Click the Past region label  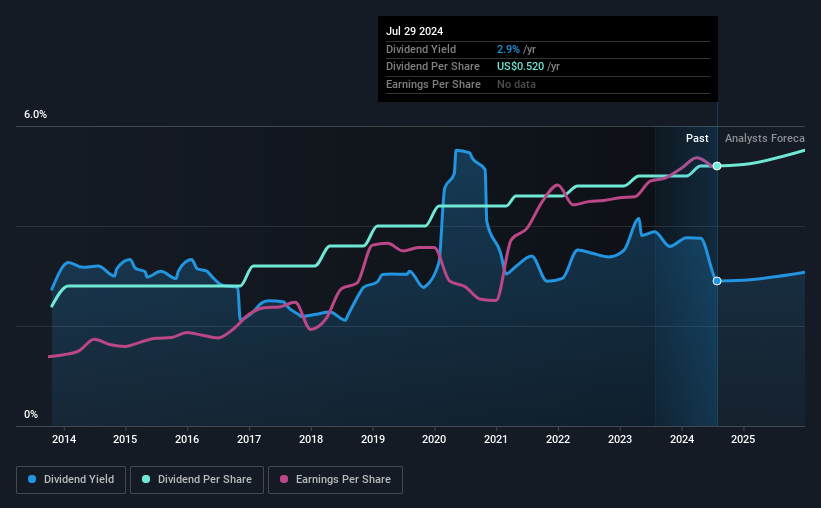697,138
